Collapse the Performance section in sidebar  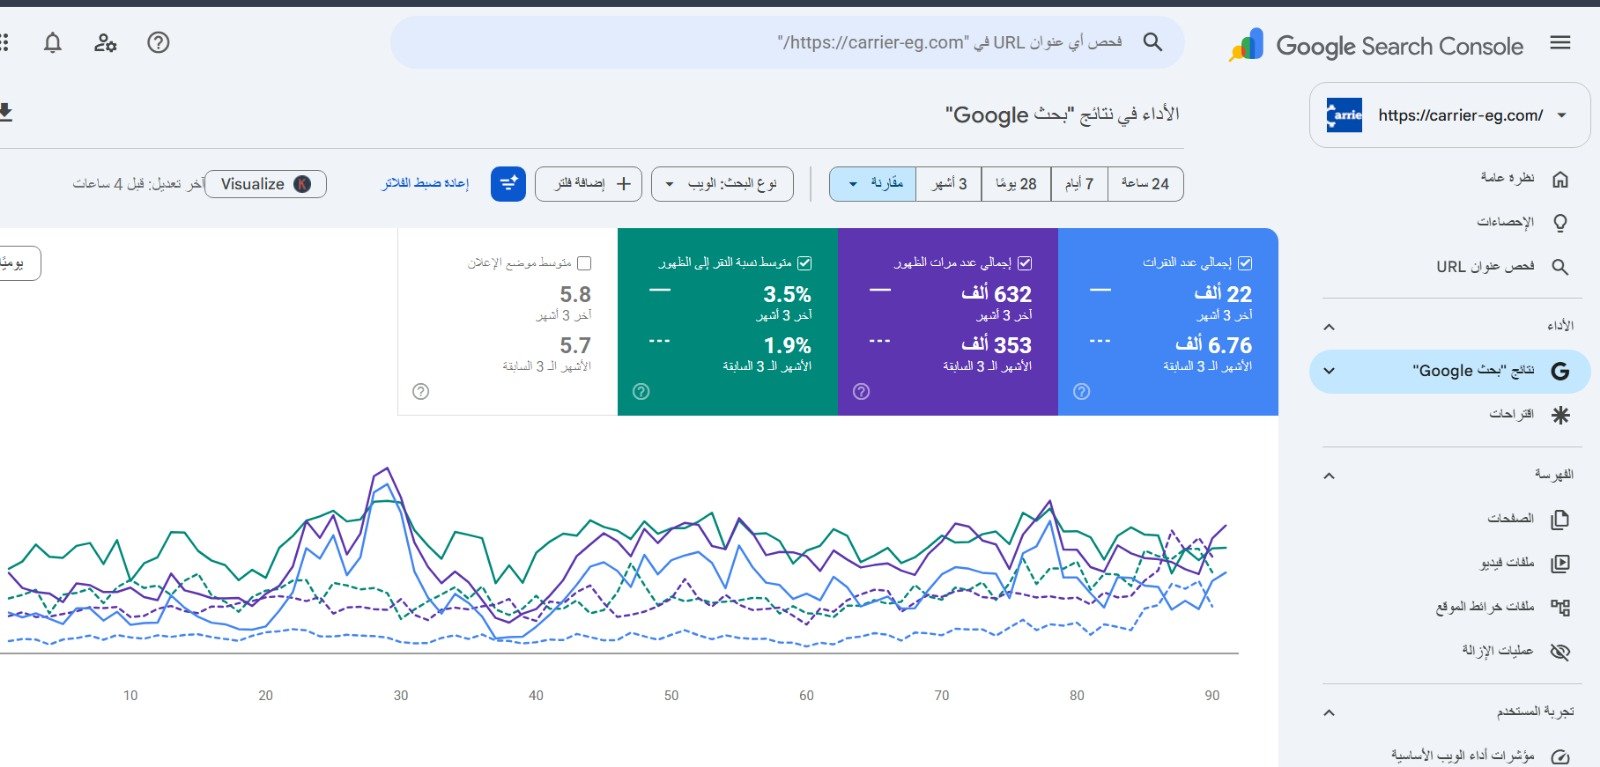pos(1329,327)
